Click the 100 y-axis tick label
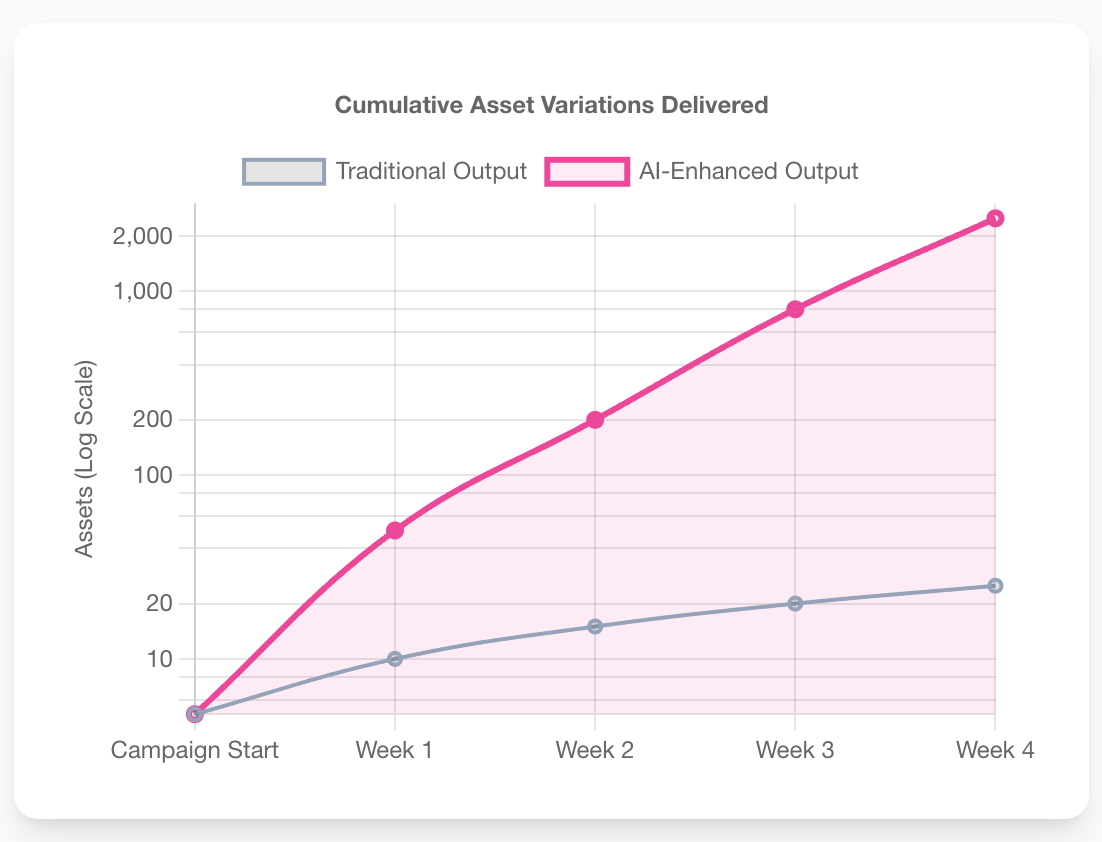 [154, 475]
